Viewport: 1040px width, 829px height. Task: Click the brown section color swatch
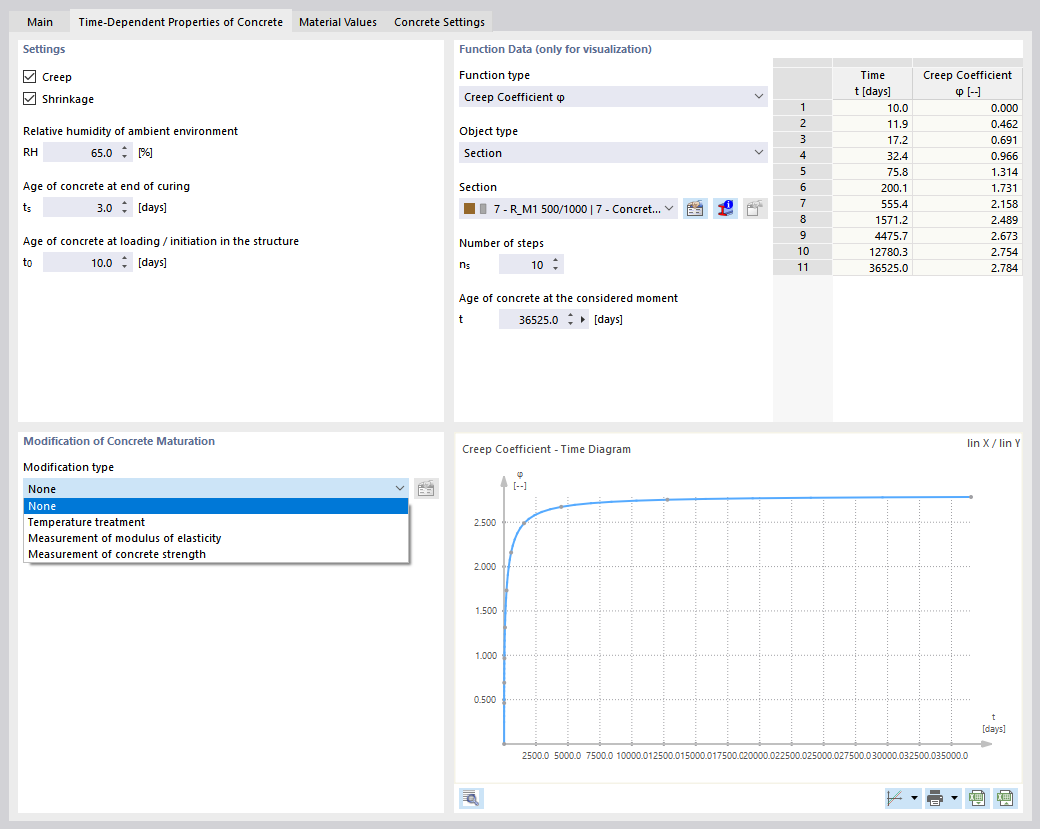coord(470,209)
